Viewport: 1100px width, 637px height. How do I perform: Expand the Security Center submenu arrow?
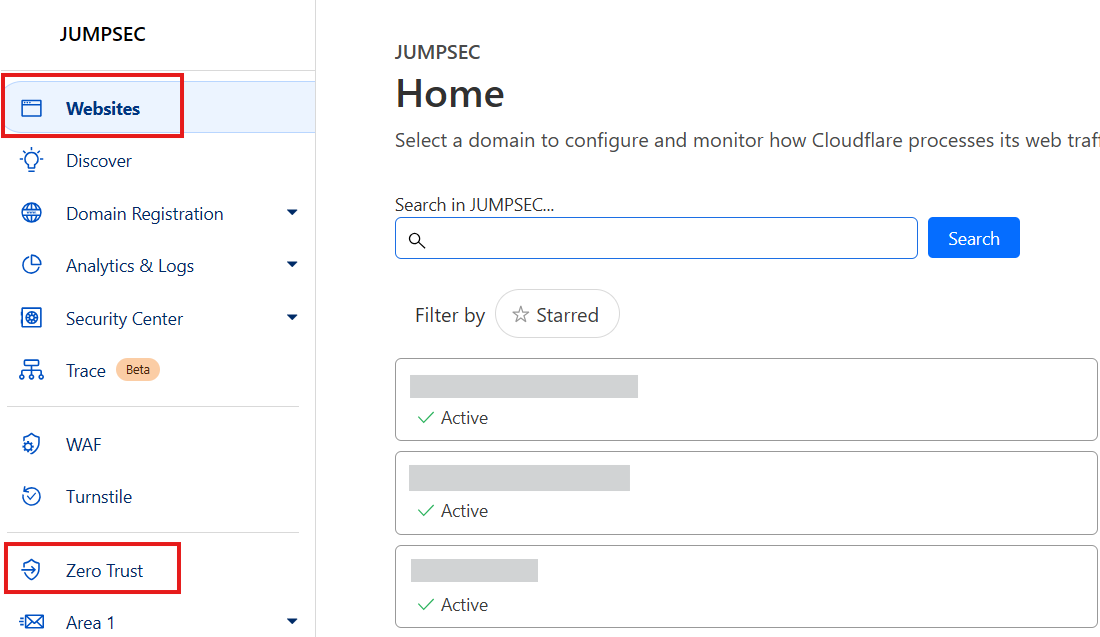pos(292,318)
